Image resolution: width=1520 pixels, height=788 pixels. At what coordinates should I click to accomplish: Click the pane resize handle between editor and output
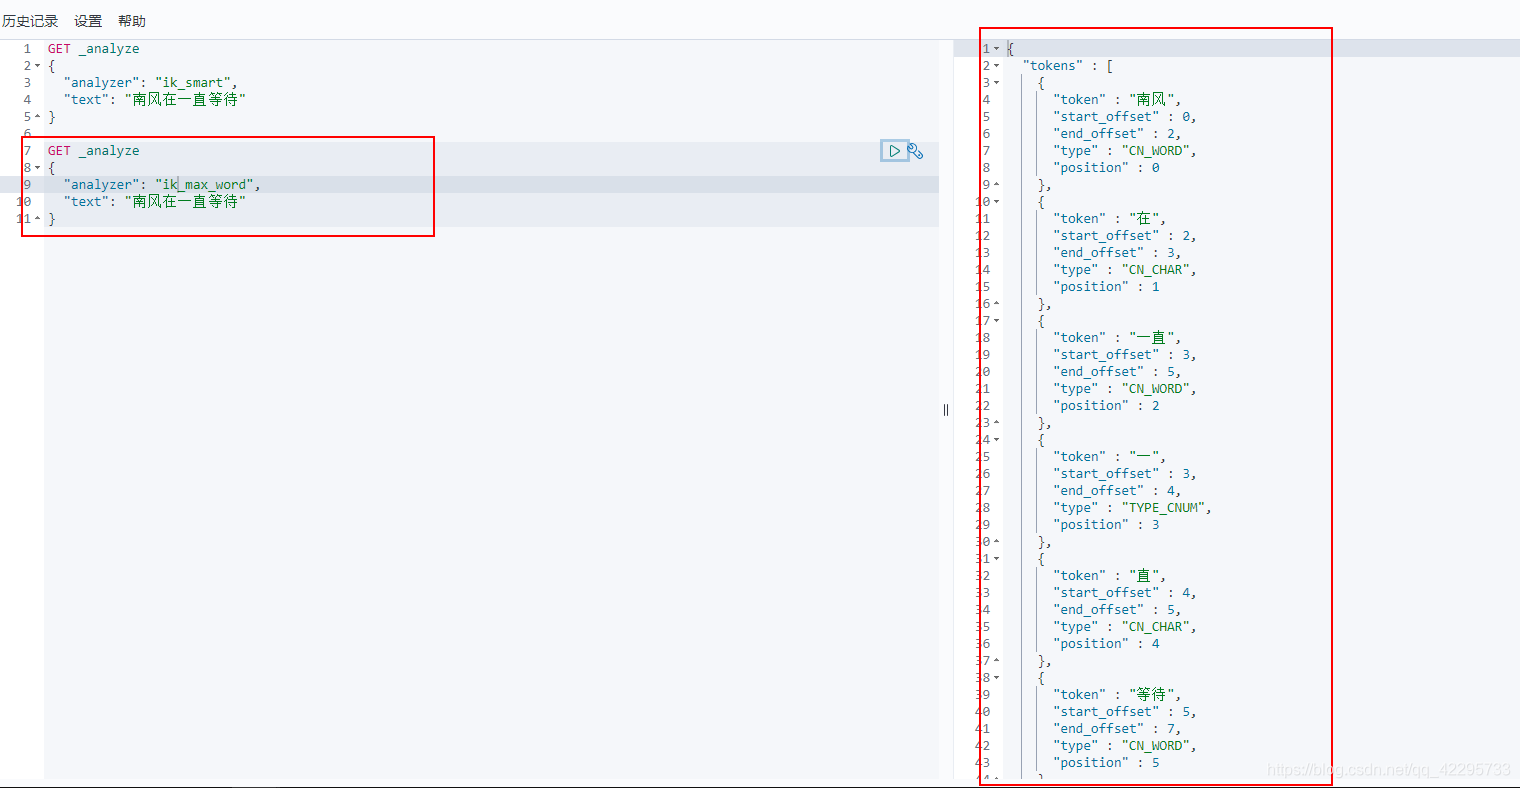(946, 410)
